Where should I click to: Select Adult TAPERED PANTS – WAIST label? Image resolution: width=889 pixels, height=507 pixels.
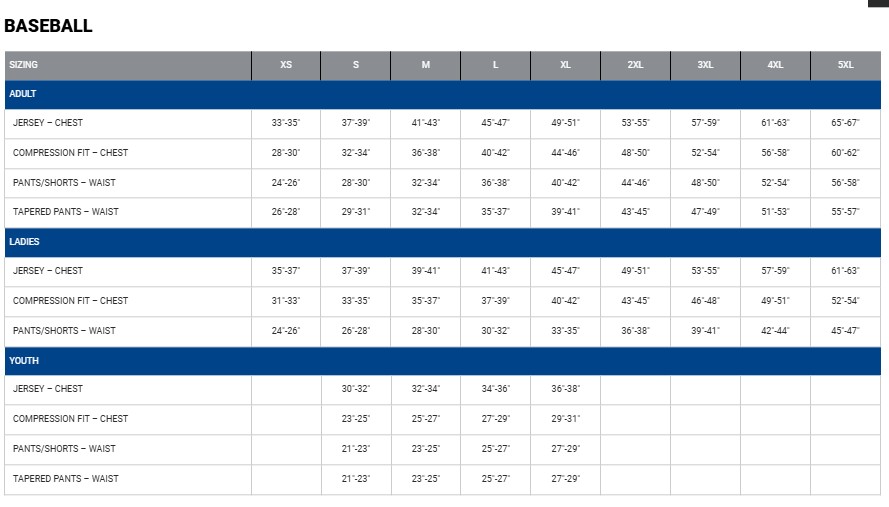(66, 212)
